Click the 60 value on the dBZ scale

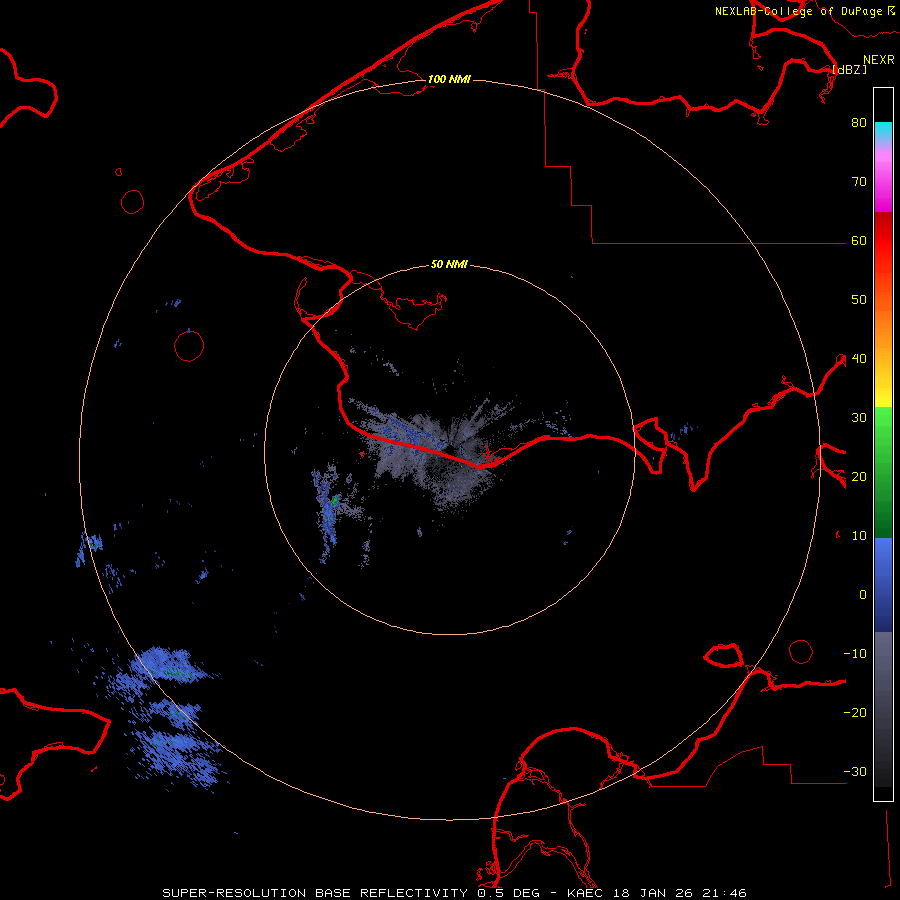[x=859, y=241]
